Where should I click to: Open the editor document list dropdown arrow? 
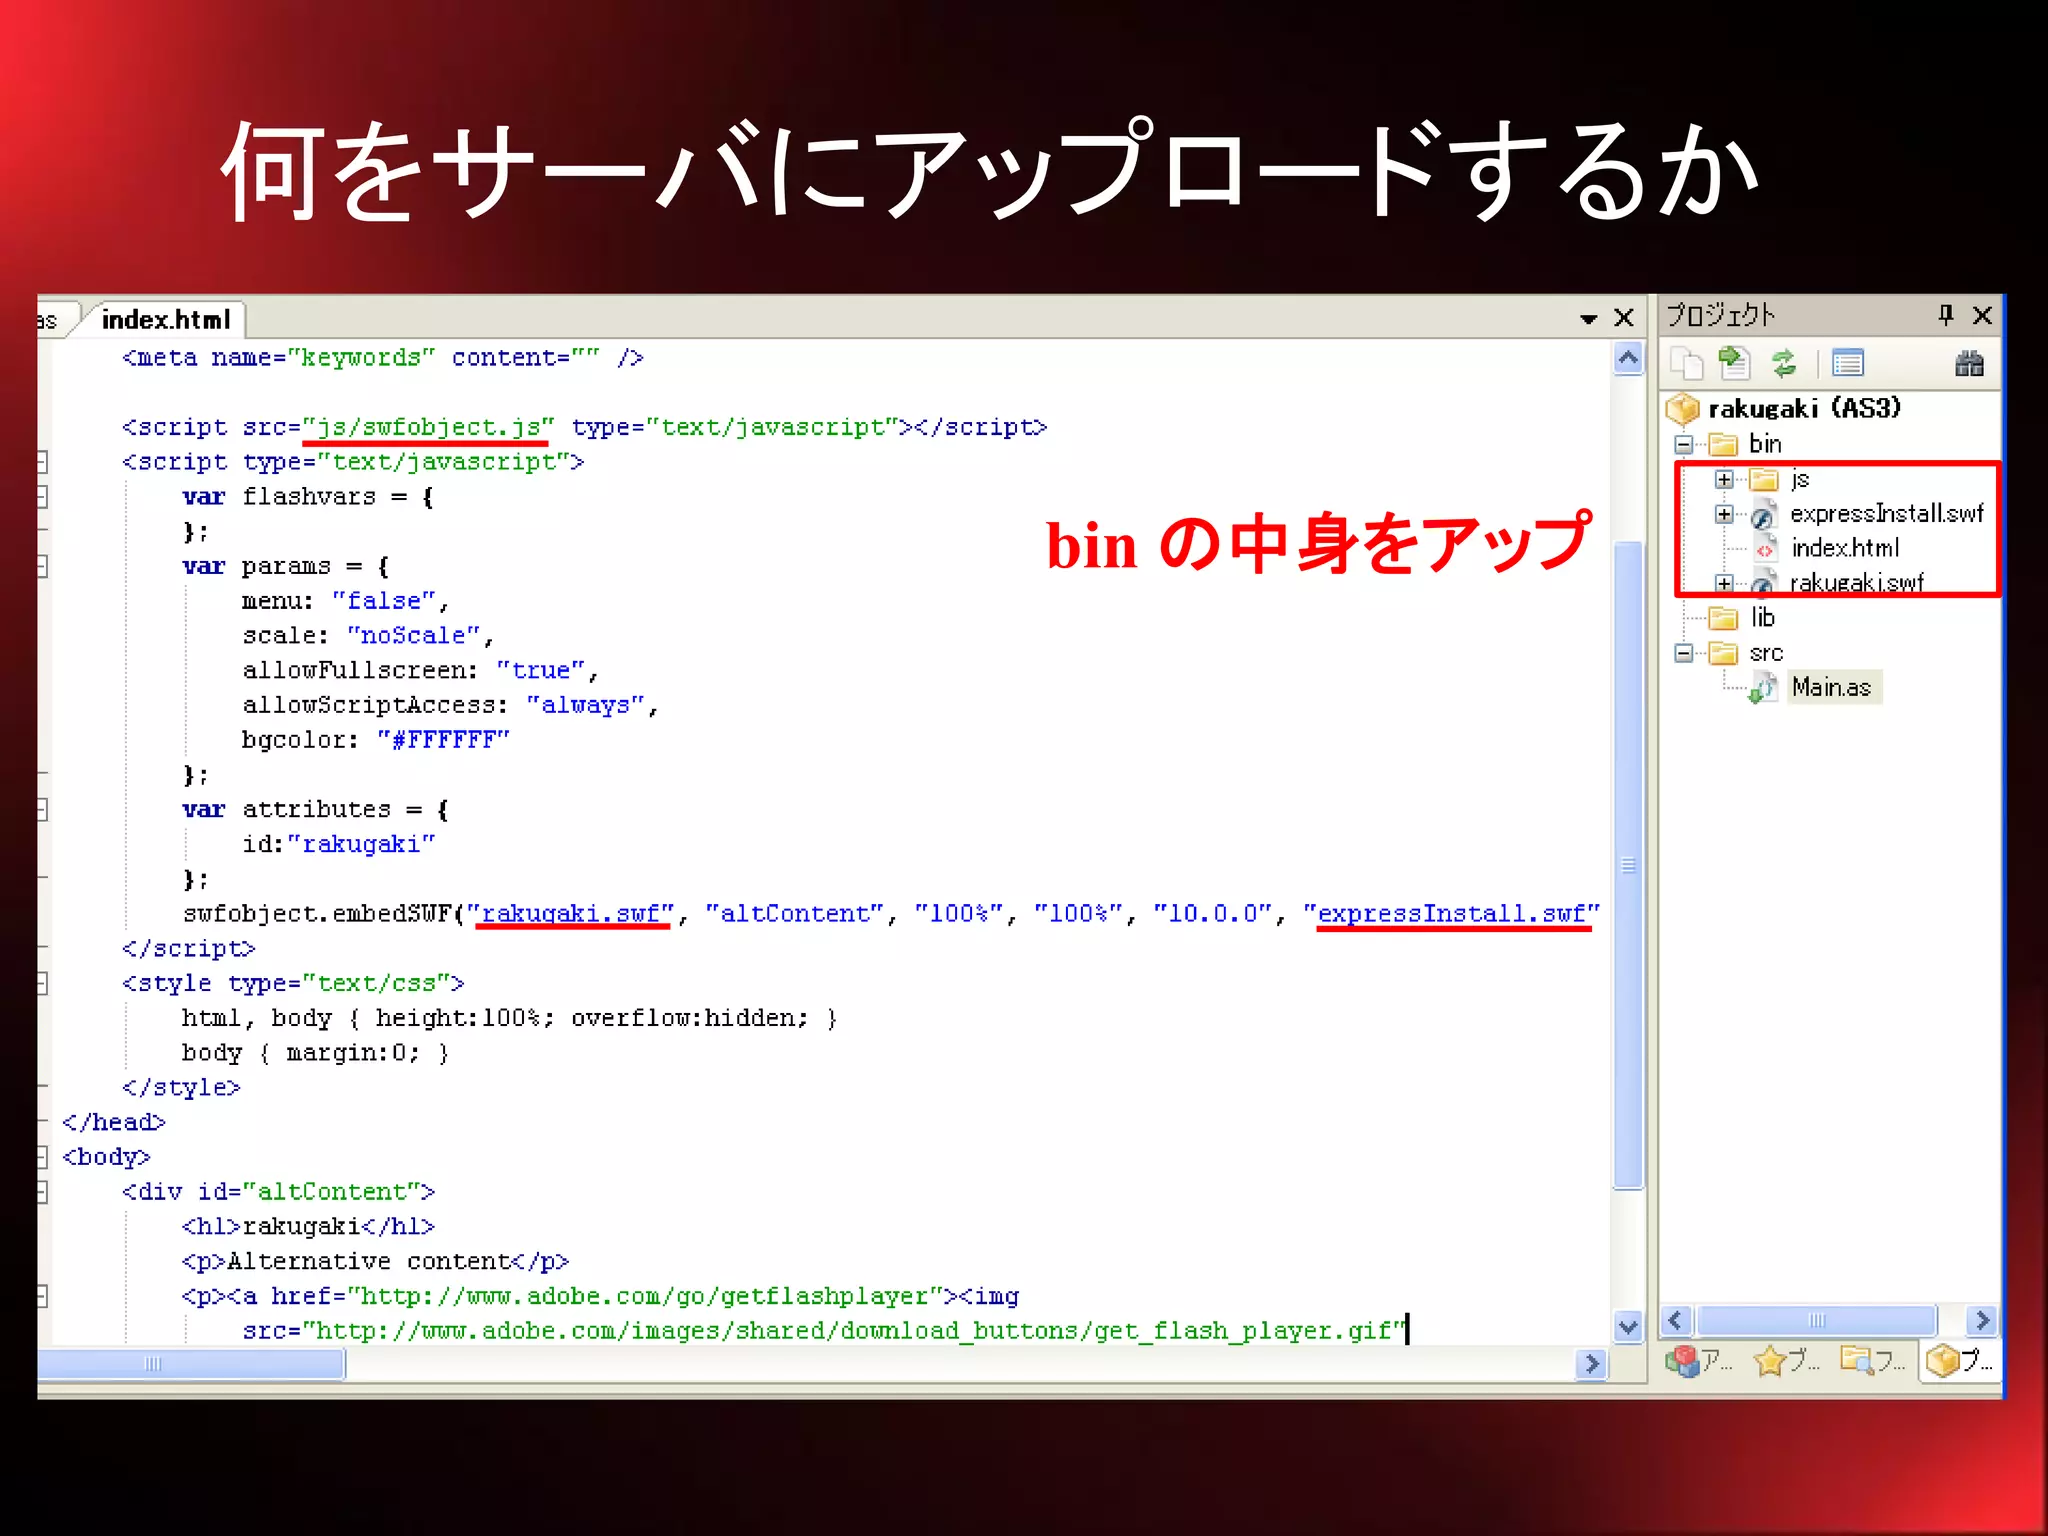(x=1588, y=319)
